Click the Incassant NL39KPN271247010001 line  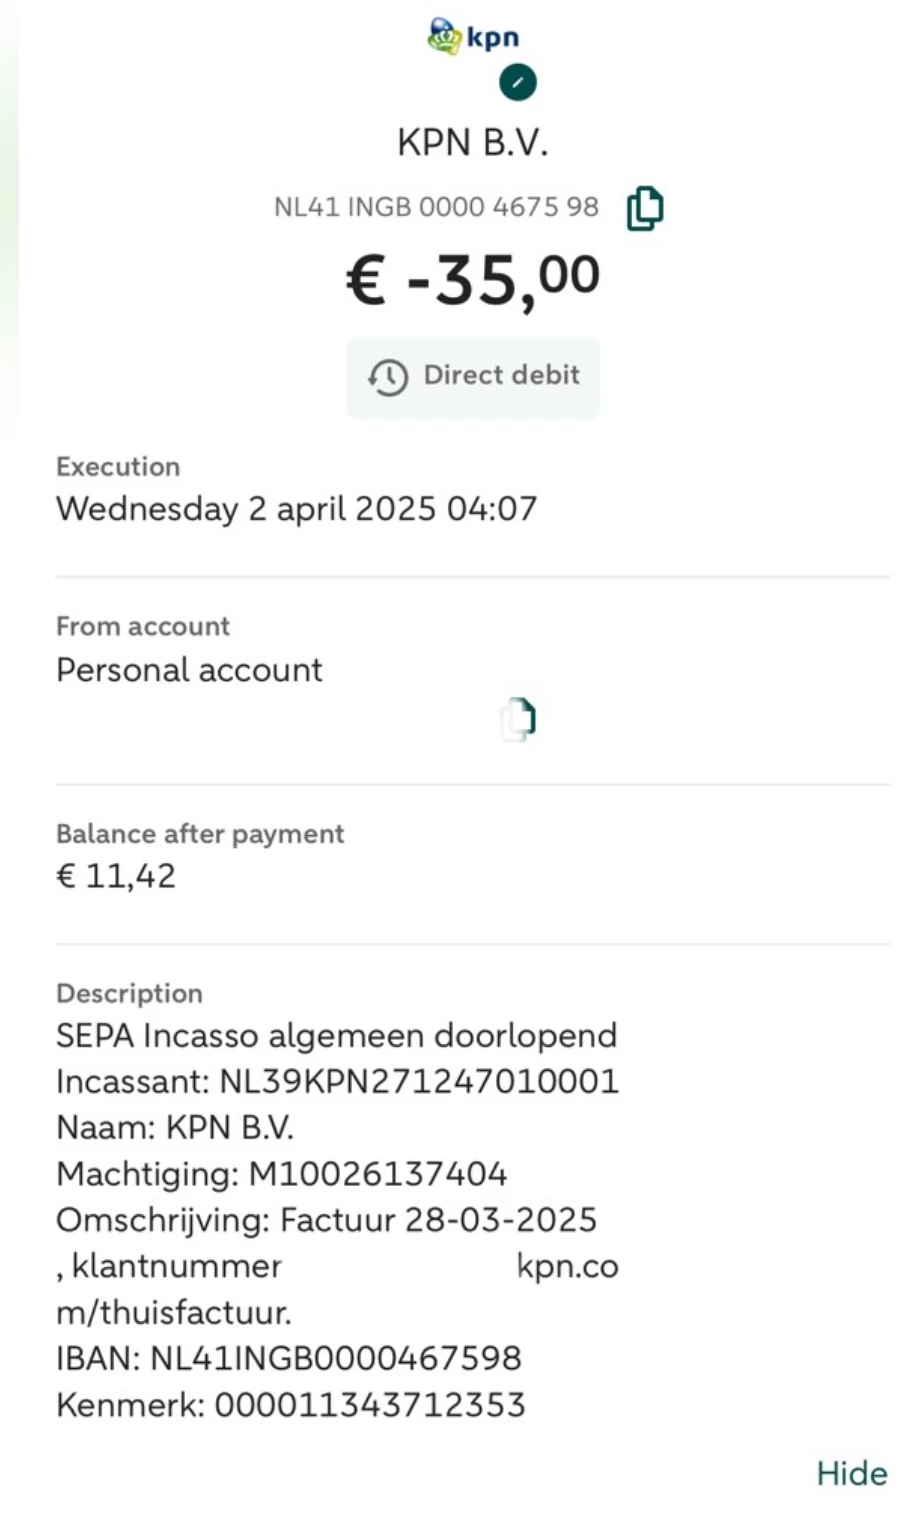pos(337,1082)
